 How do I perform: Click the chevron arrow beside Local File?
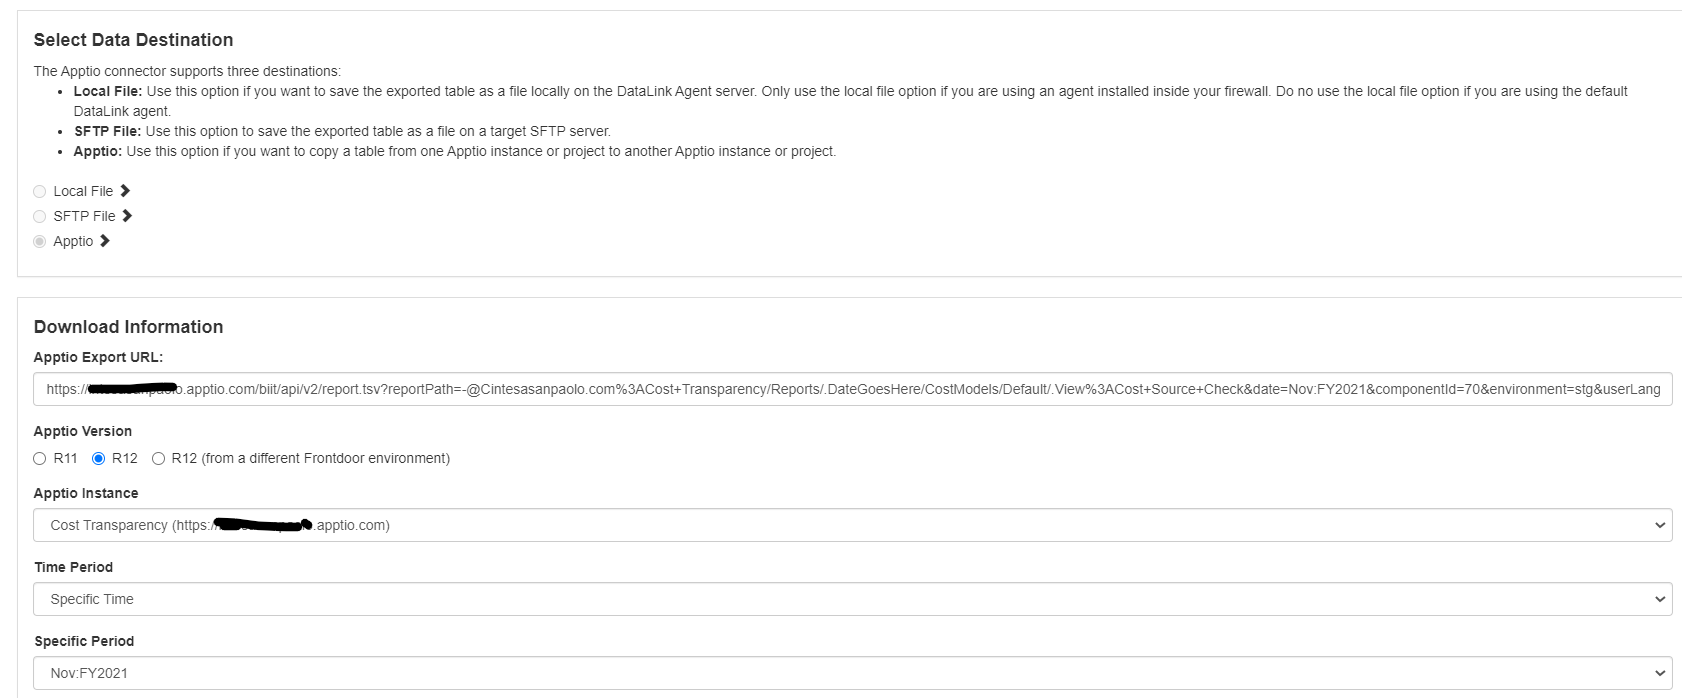125,191
